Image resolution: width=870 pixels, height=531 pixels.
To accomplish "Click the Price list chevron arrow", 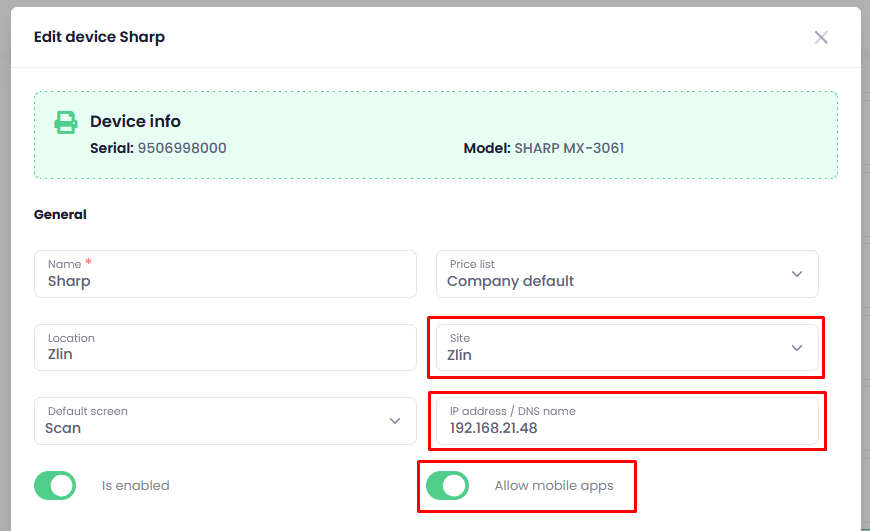I will point(797,274).
